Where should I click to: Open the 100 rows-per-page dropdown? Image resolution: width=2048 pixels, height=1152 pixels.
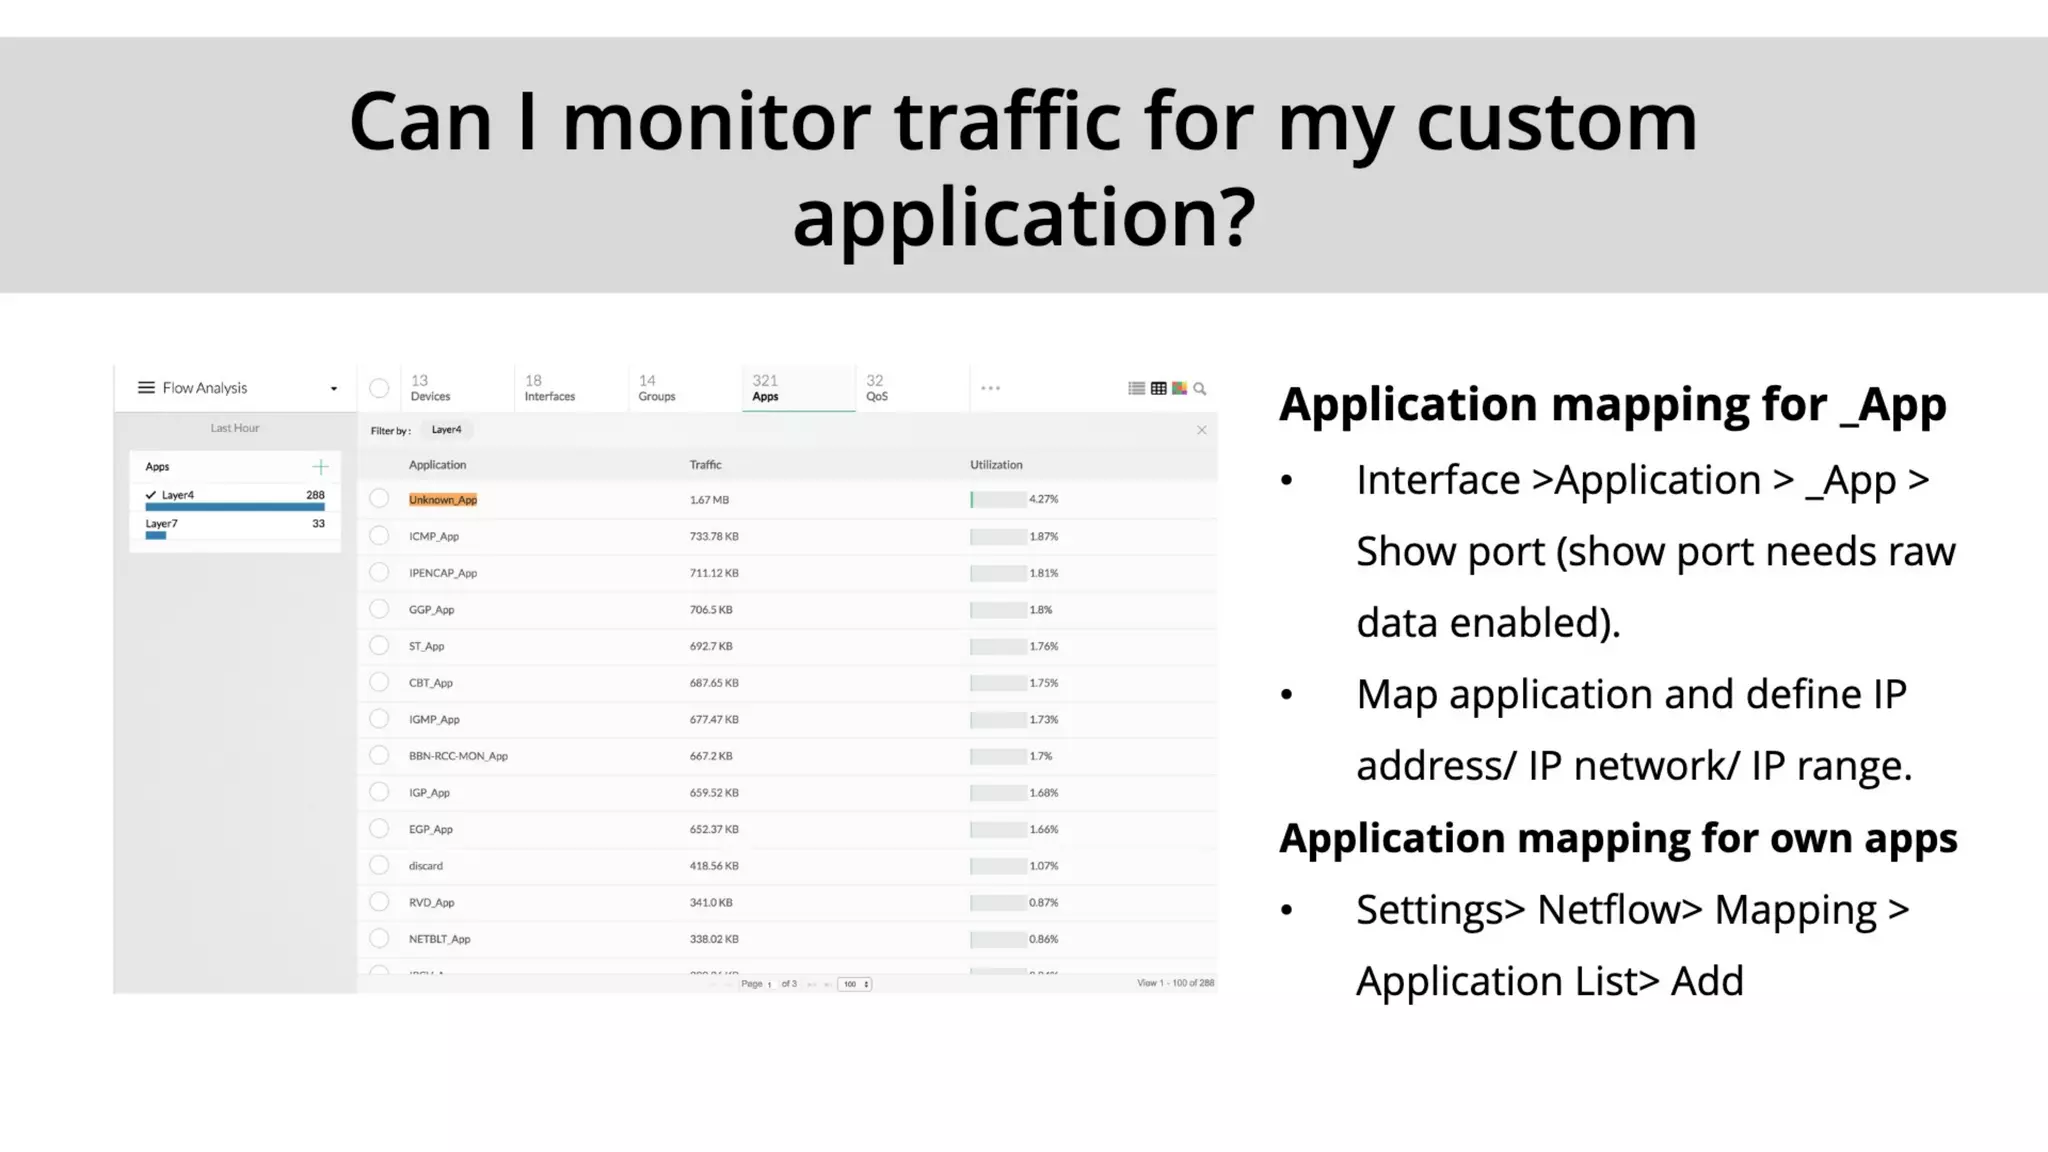click(855, 984)
